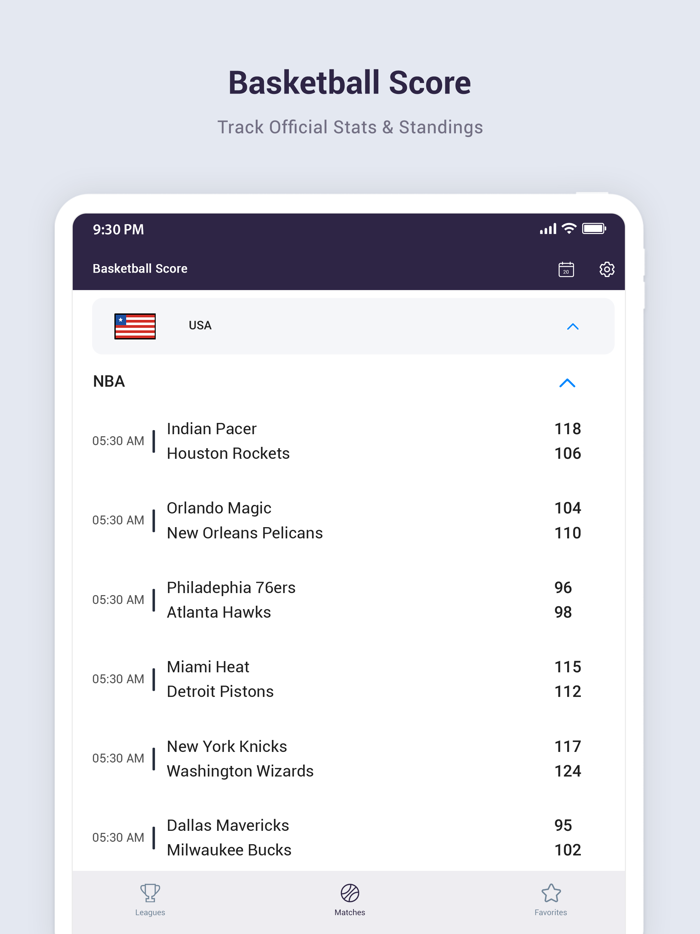Tap the Leagues trophy icon

150,894
